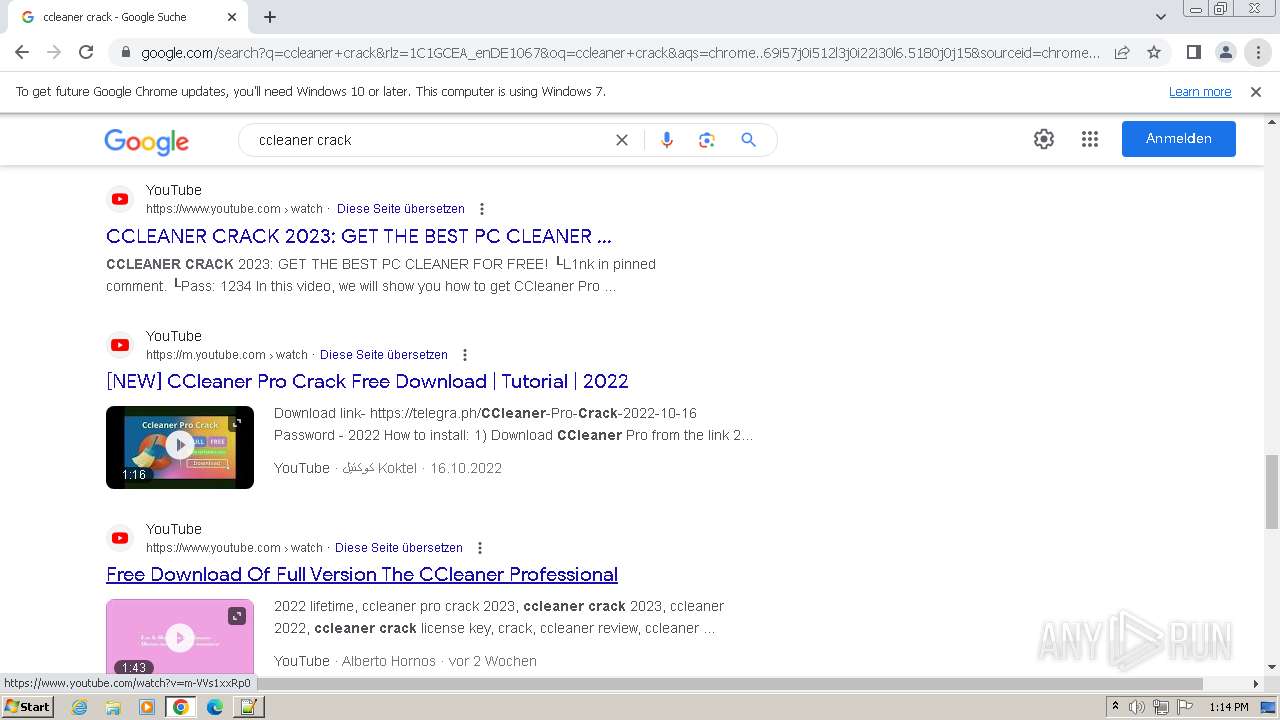Go back to the previous page

pos(22,53)
